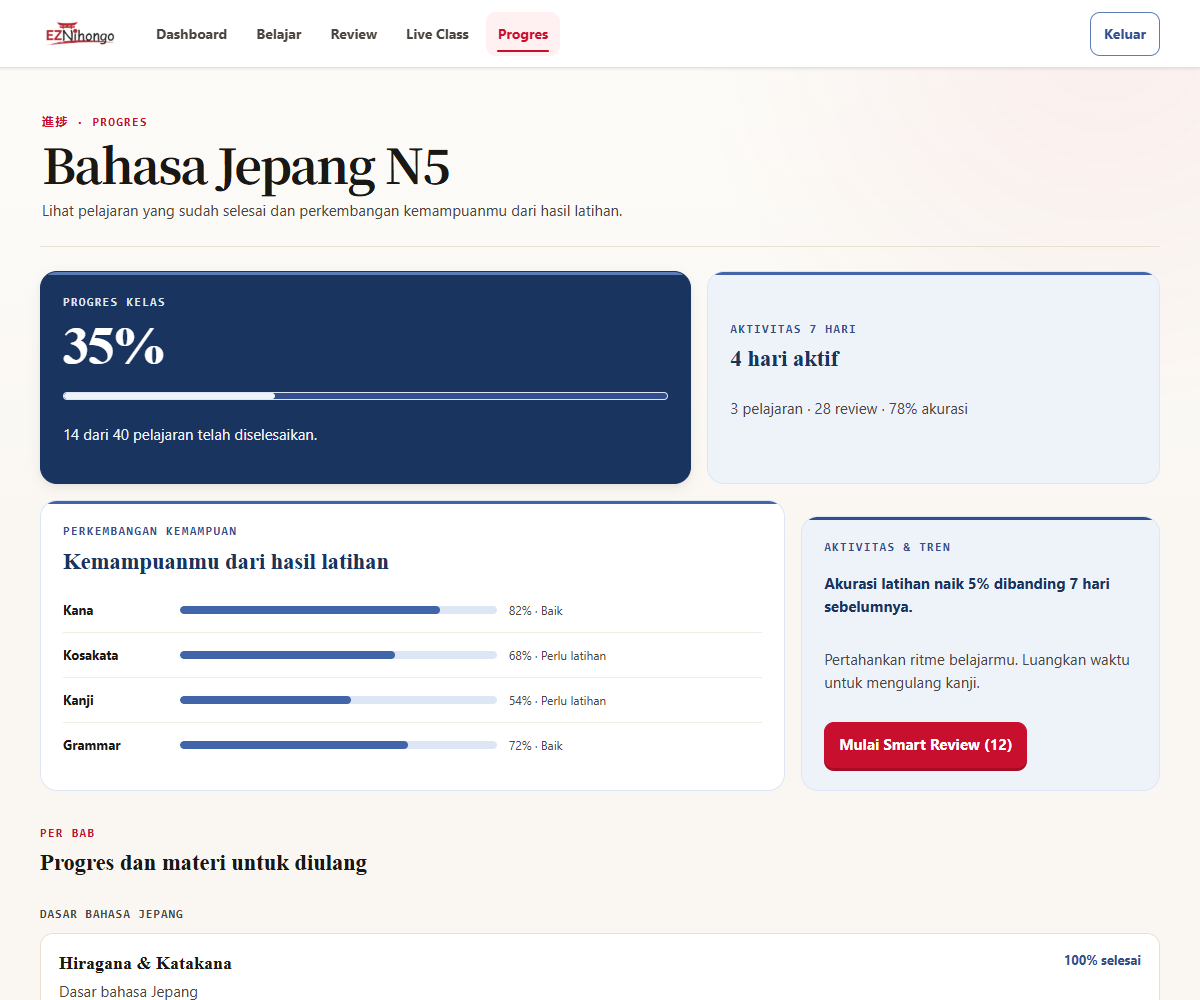Screen dimensions: 1200x1000
Task: Click 'Kemampuanmu dari hasil latihan' heading
Action: coord(226,562)
